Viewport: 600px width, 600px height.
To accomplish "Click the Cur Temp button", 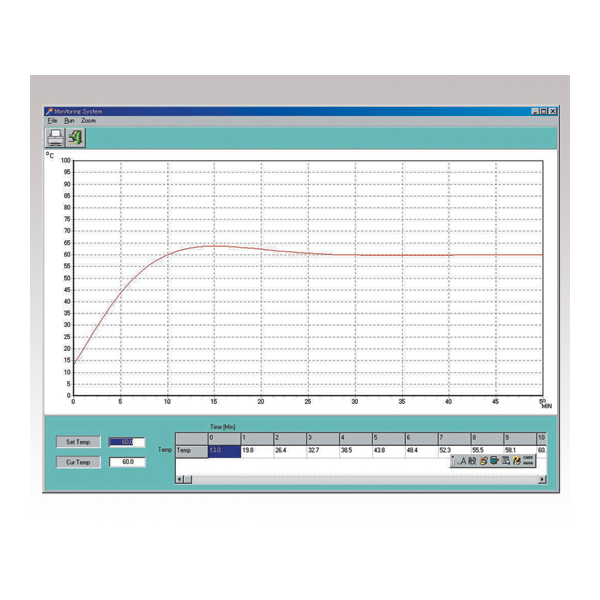I will 78,462.
